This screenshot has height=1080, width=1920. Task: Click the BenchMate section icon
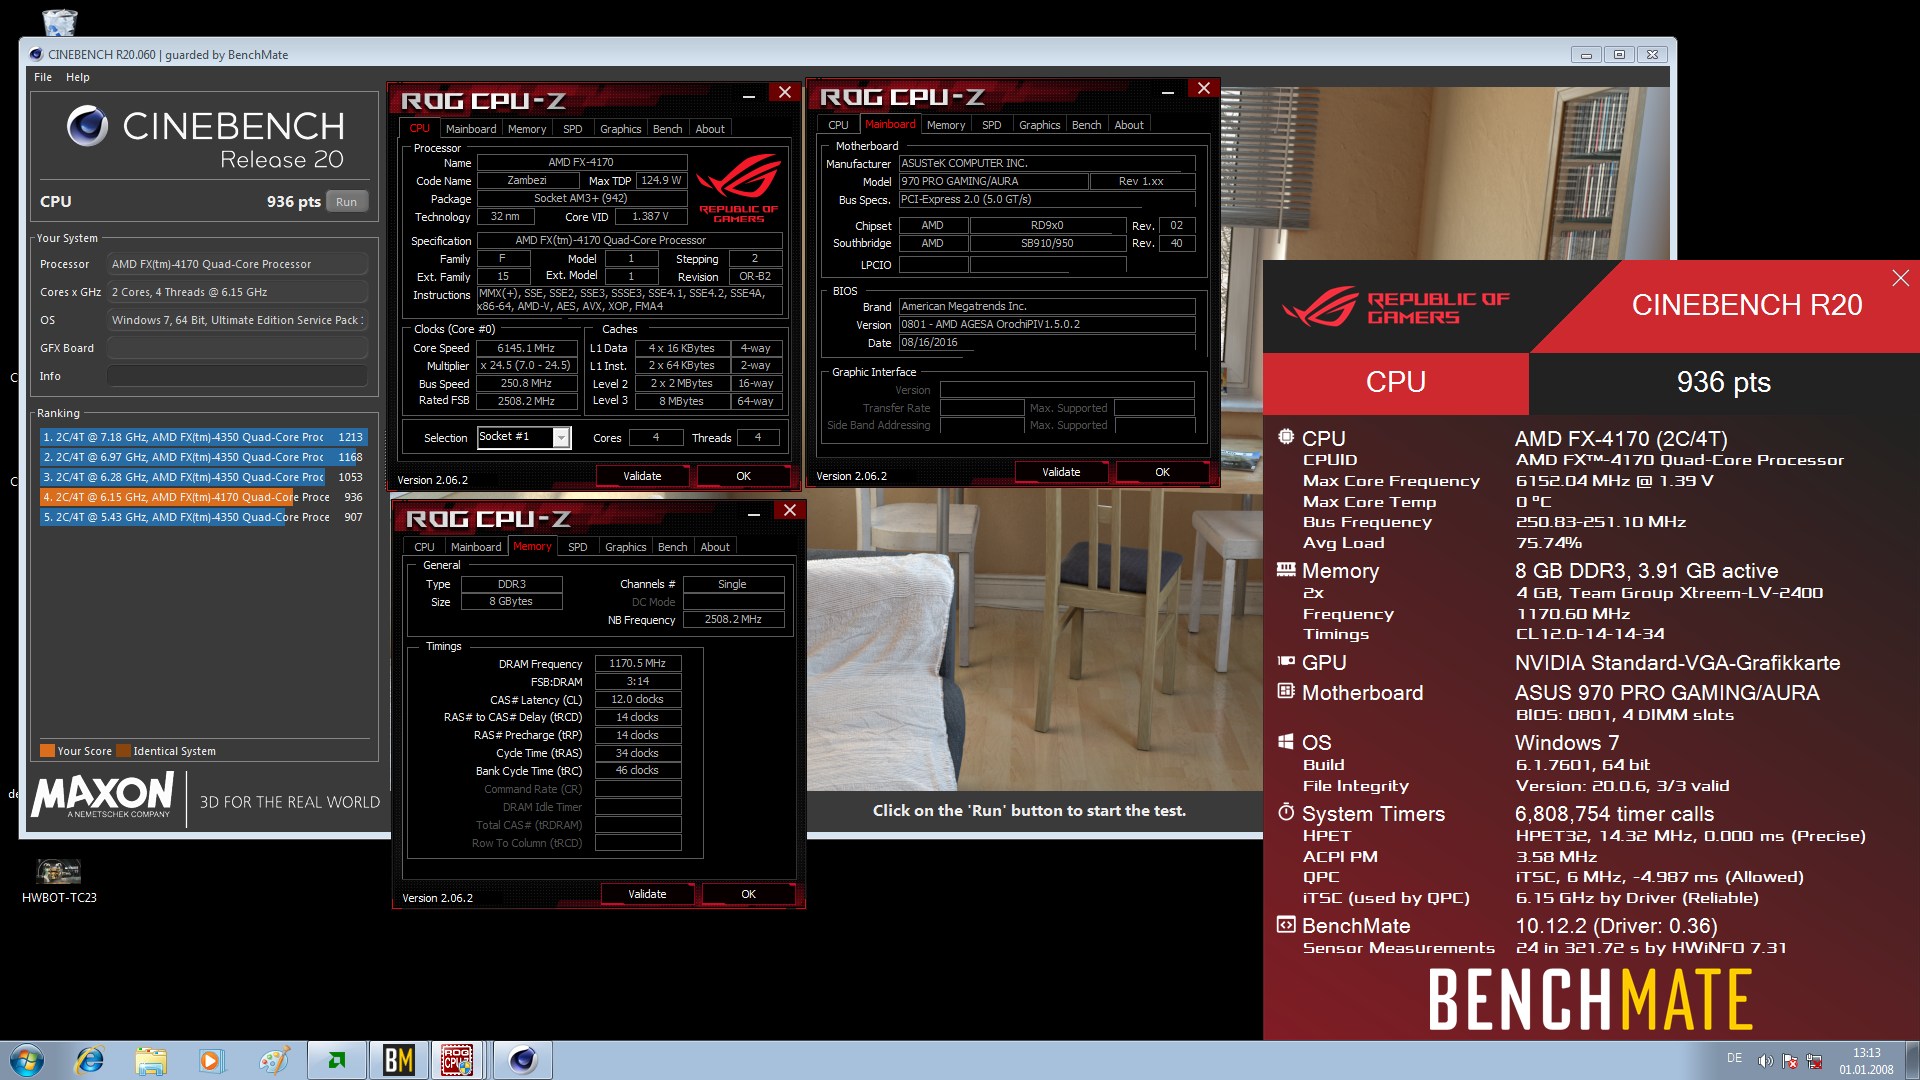coord(1285,924)
